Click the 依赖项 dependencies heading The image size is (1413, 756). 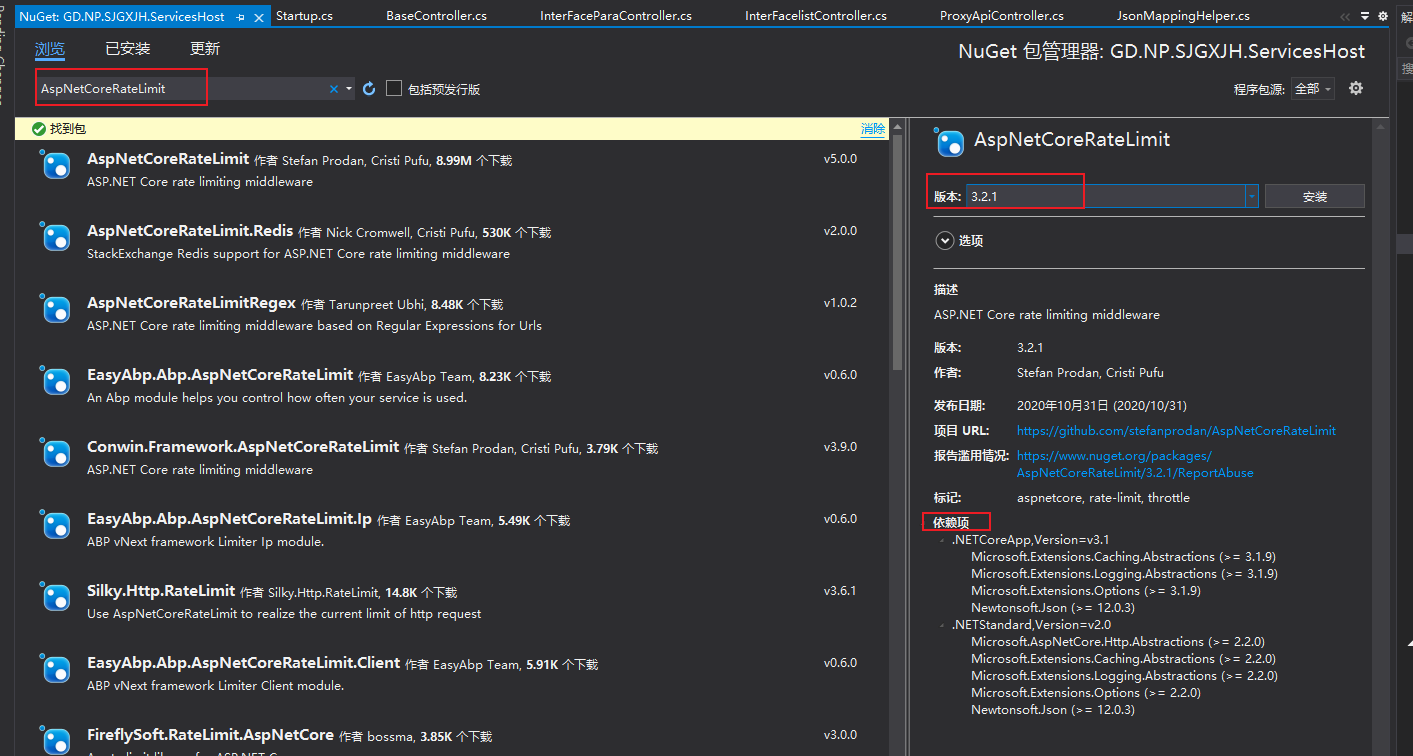coord(951,522)
